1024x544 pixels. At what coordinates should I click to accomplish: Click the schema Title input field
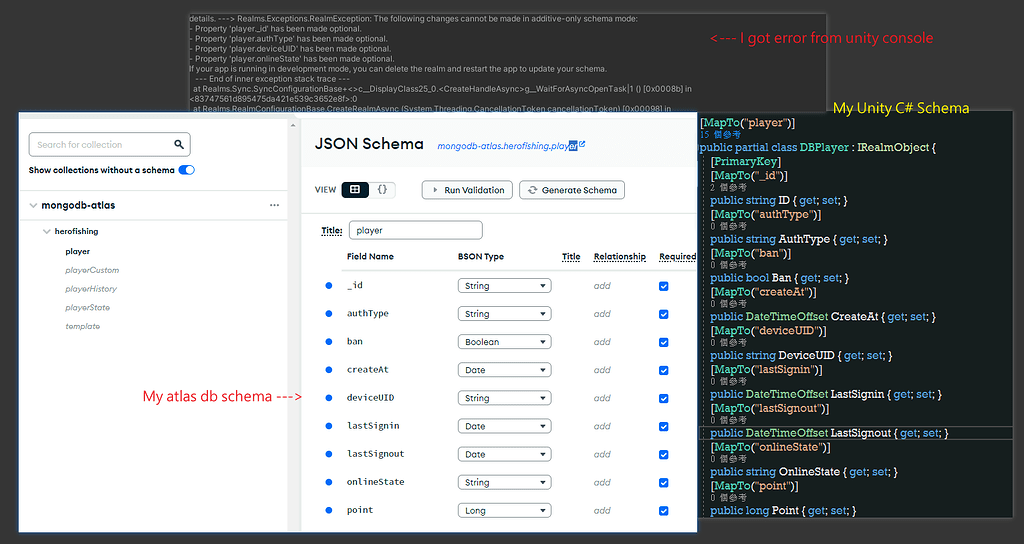(415, 230)
